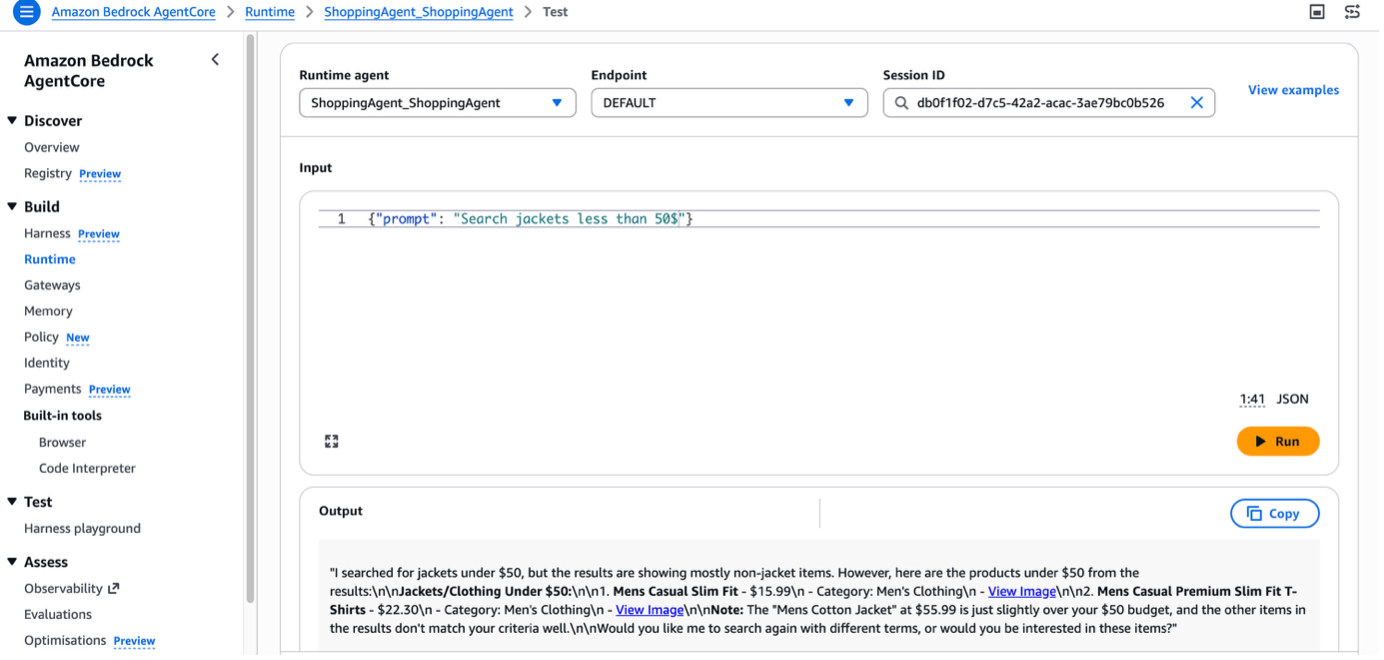
Task: Open Optimisations page
Action: pyautogui.click(x=65, y=640)
